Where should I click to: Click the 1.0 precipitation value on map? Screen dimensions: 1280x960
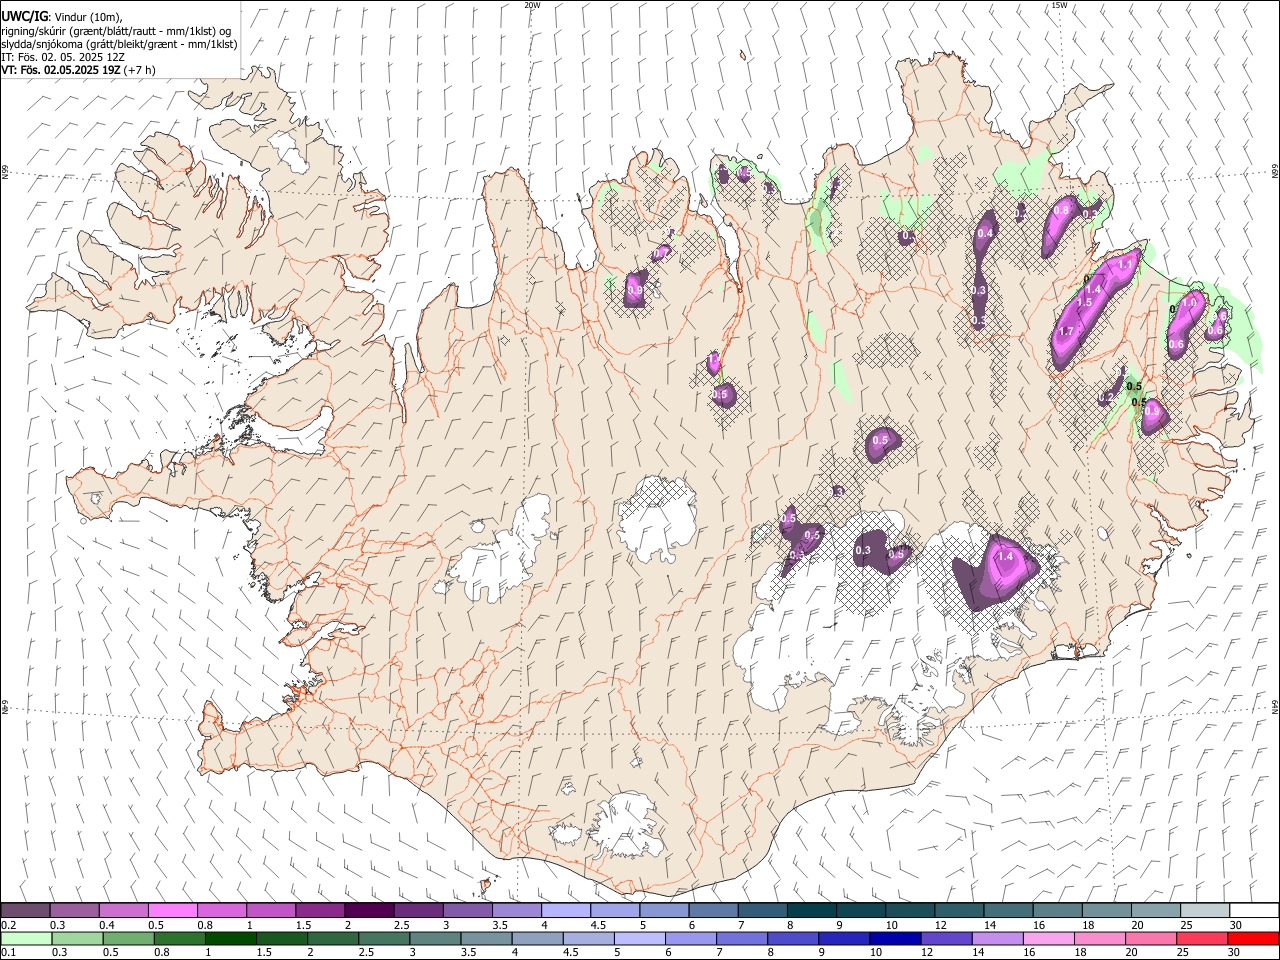tap(1190, 302)
